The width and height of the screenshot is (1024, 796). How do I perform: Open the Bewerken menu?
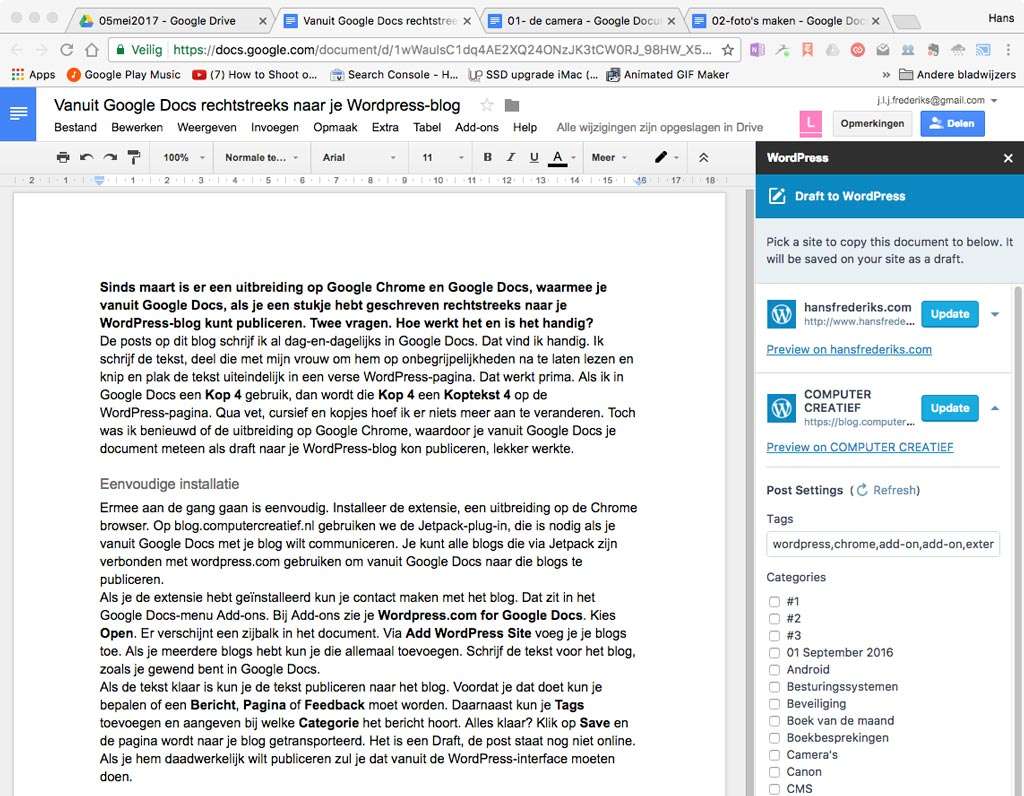[x=137, y=127]
